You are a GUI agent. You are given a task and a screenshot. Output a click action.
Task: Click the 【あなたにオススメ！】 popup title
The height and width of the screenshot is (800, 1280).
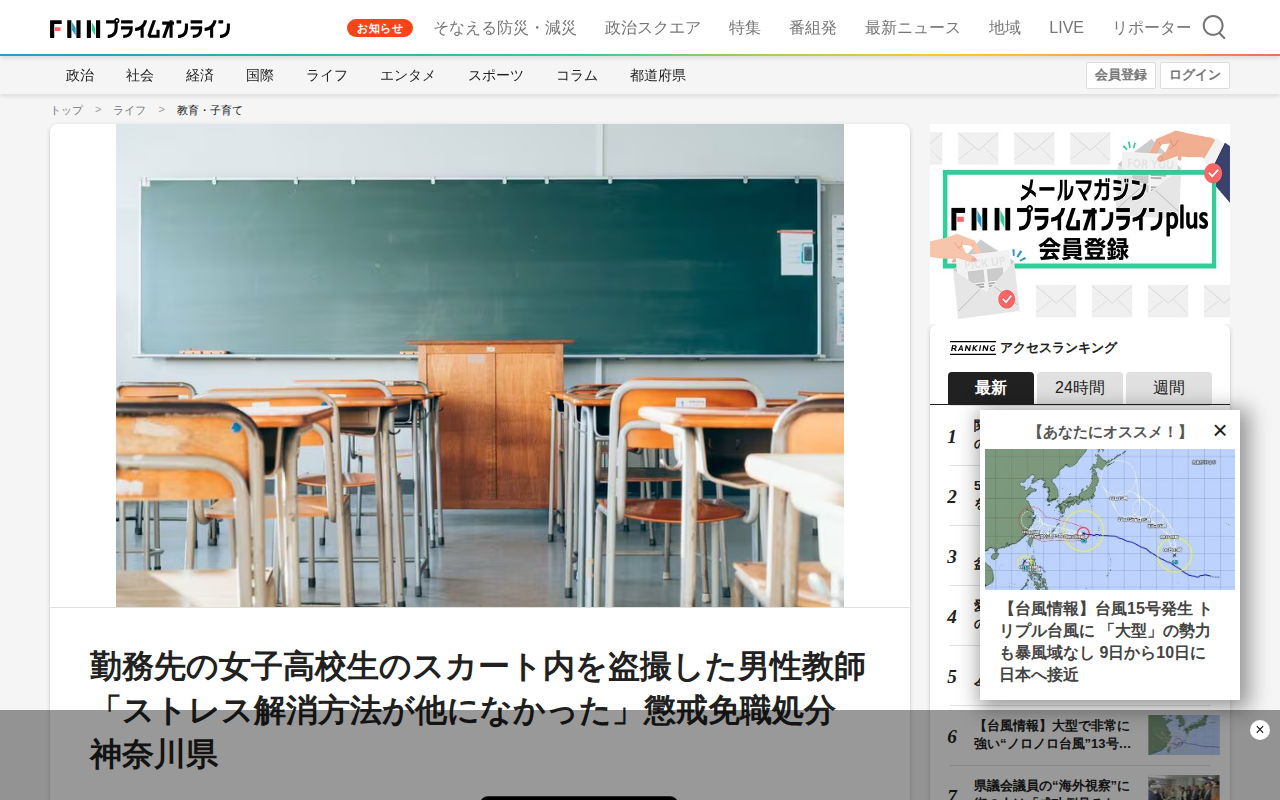(x=1110, y=432)
